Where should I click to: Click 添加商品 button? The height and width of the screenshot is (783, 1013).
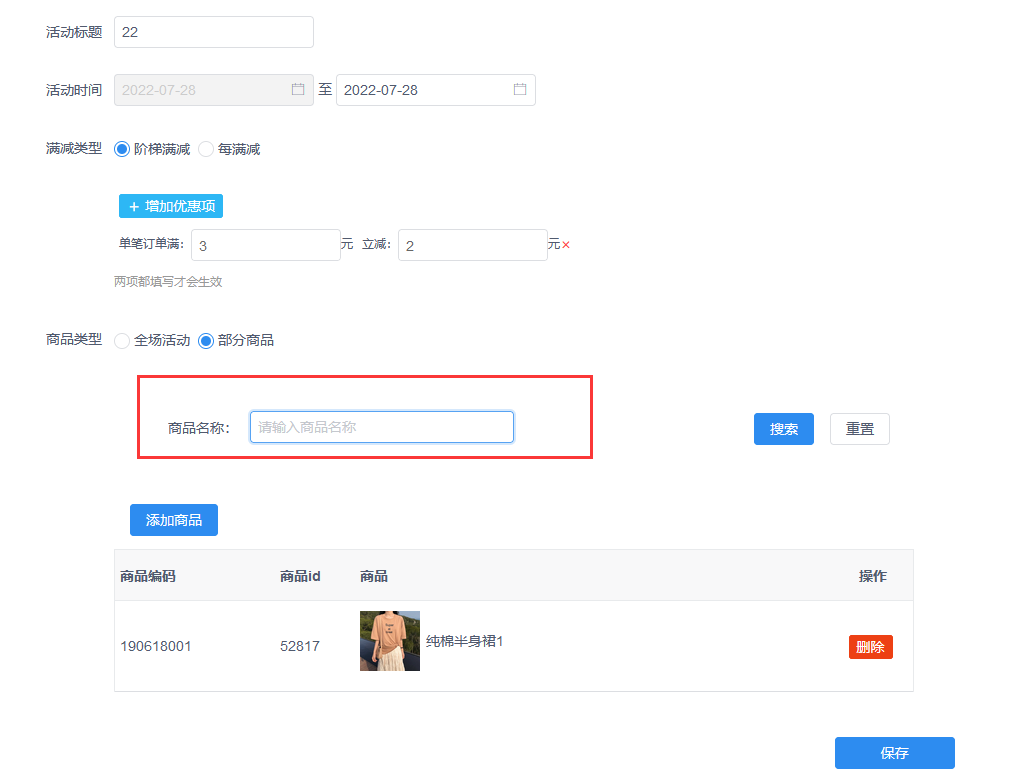point(174,520)
